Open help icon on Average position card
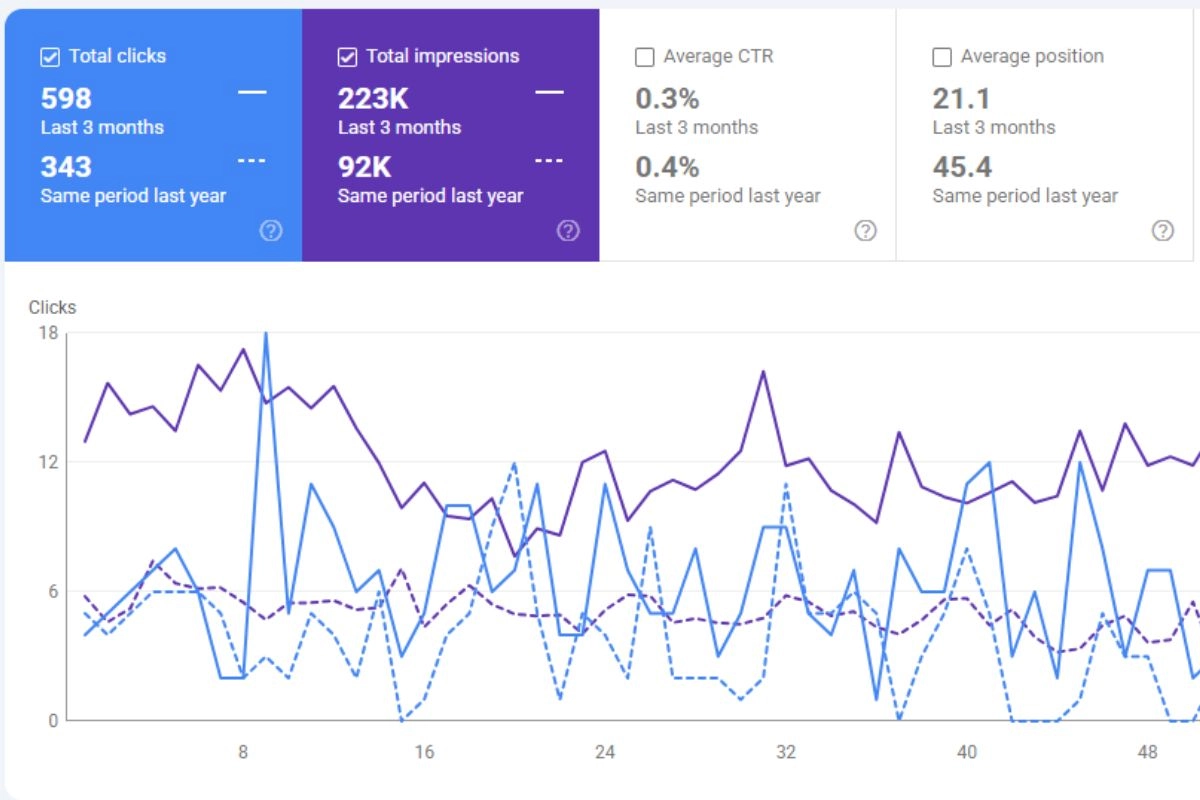The height and width of the screenshot is (800, 1200). (x=1163, y=231)
